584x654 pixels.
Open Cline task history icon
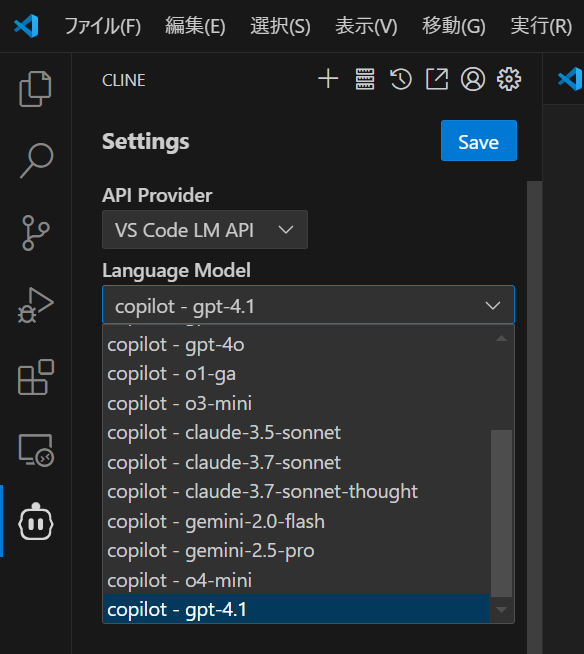[x=400, y=79]
